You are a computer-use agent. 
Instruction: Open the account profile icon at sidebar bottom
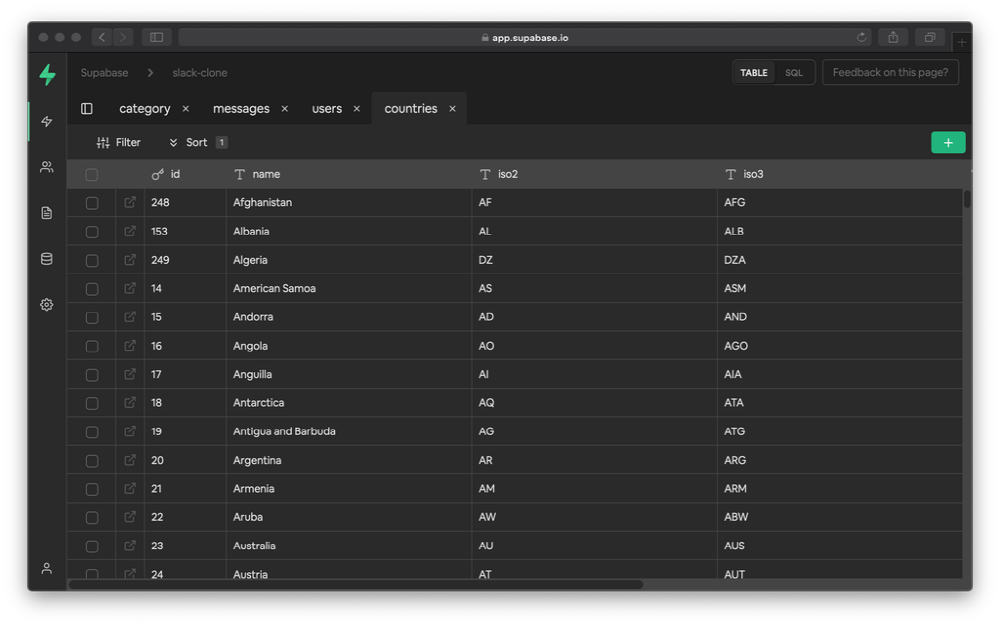(47, 568)
